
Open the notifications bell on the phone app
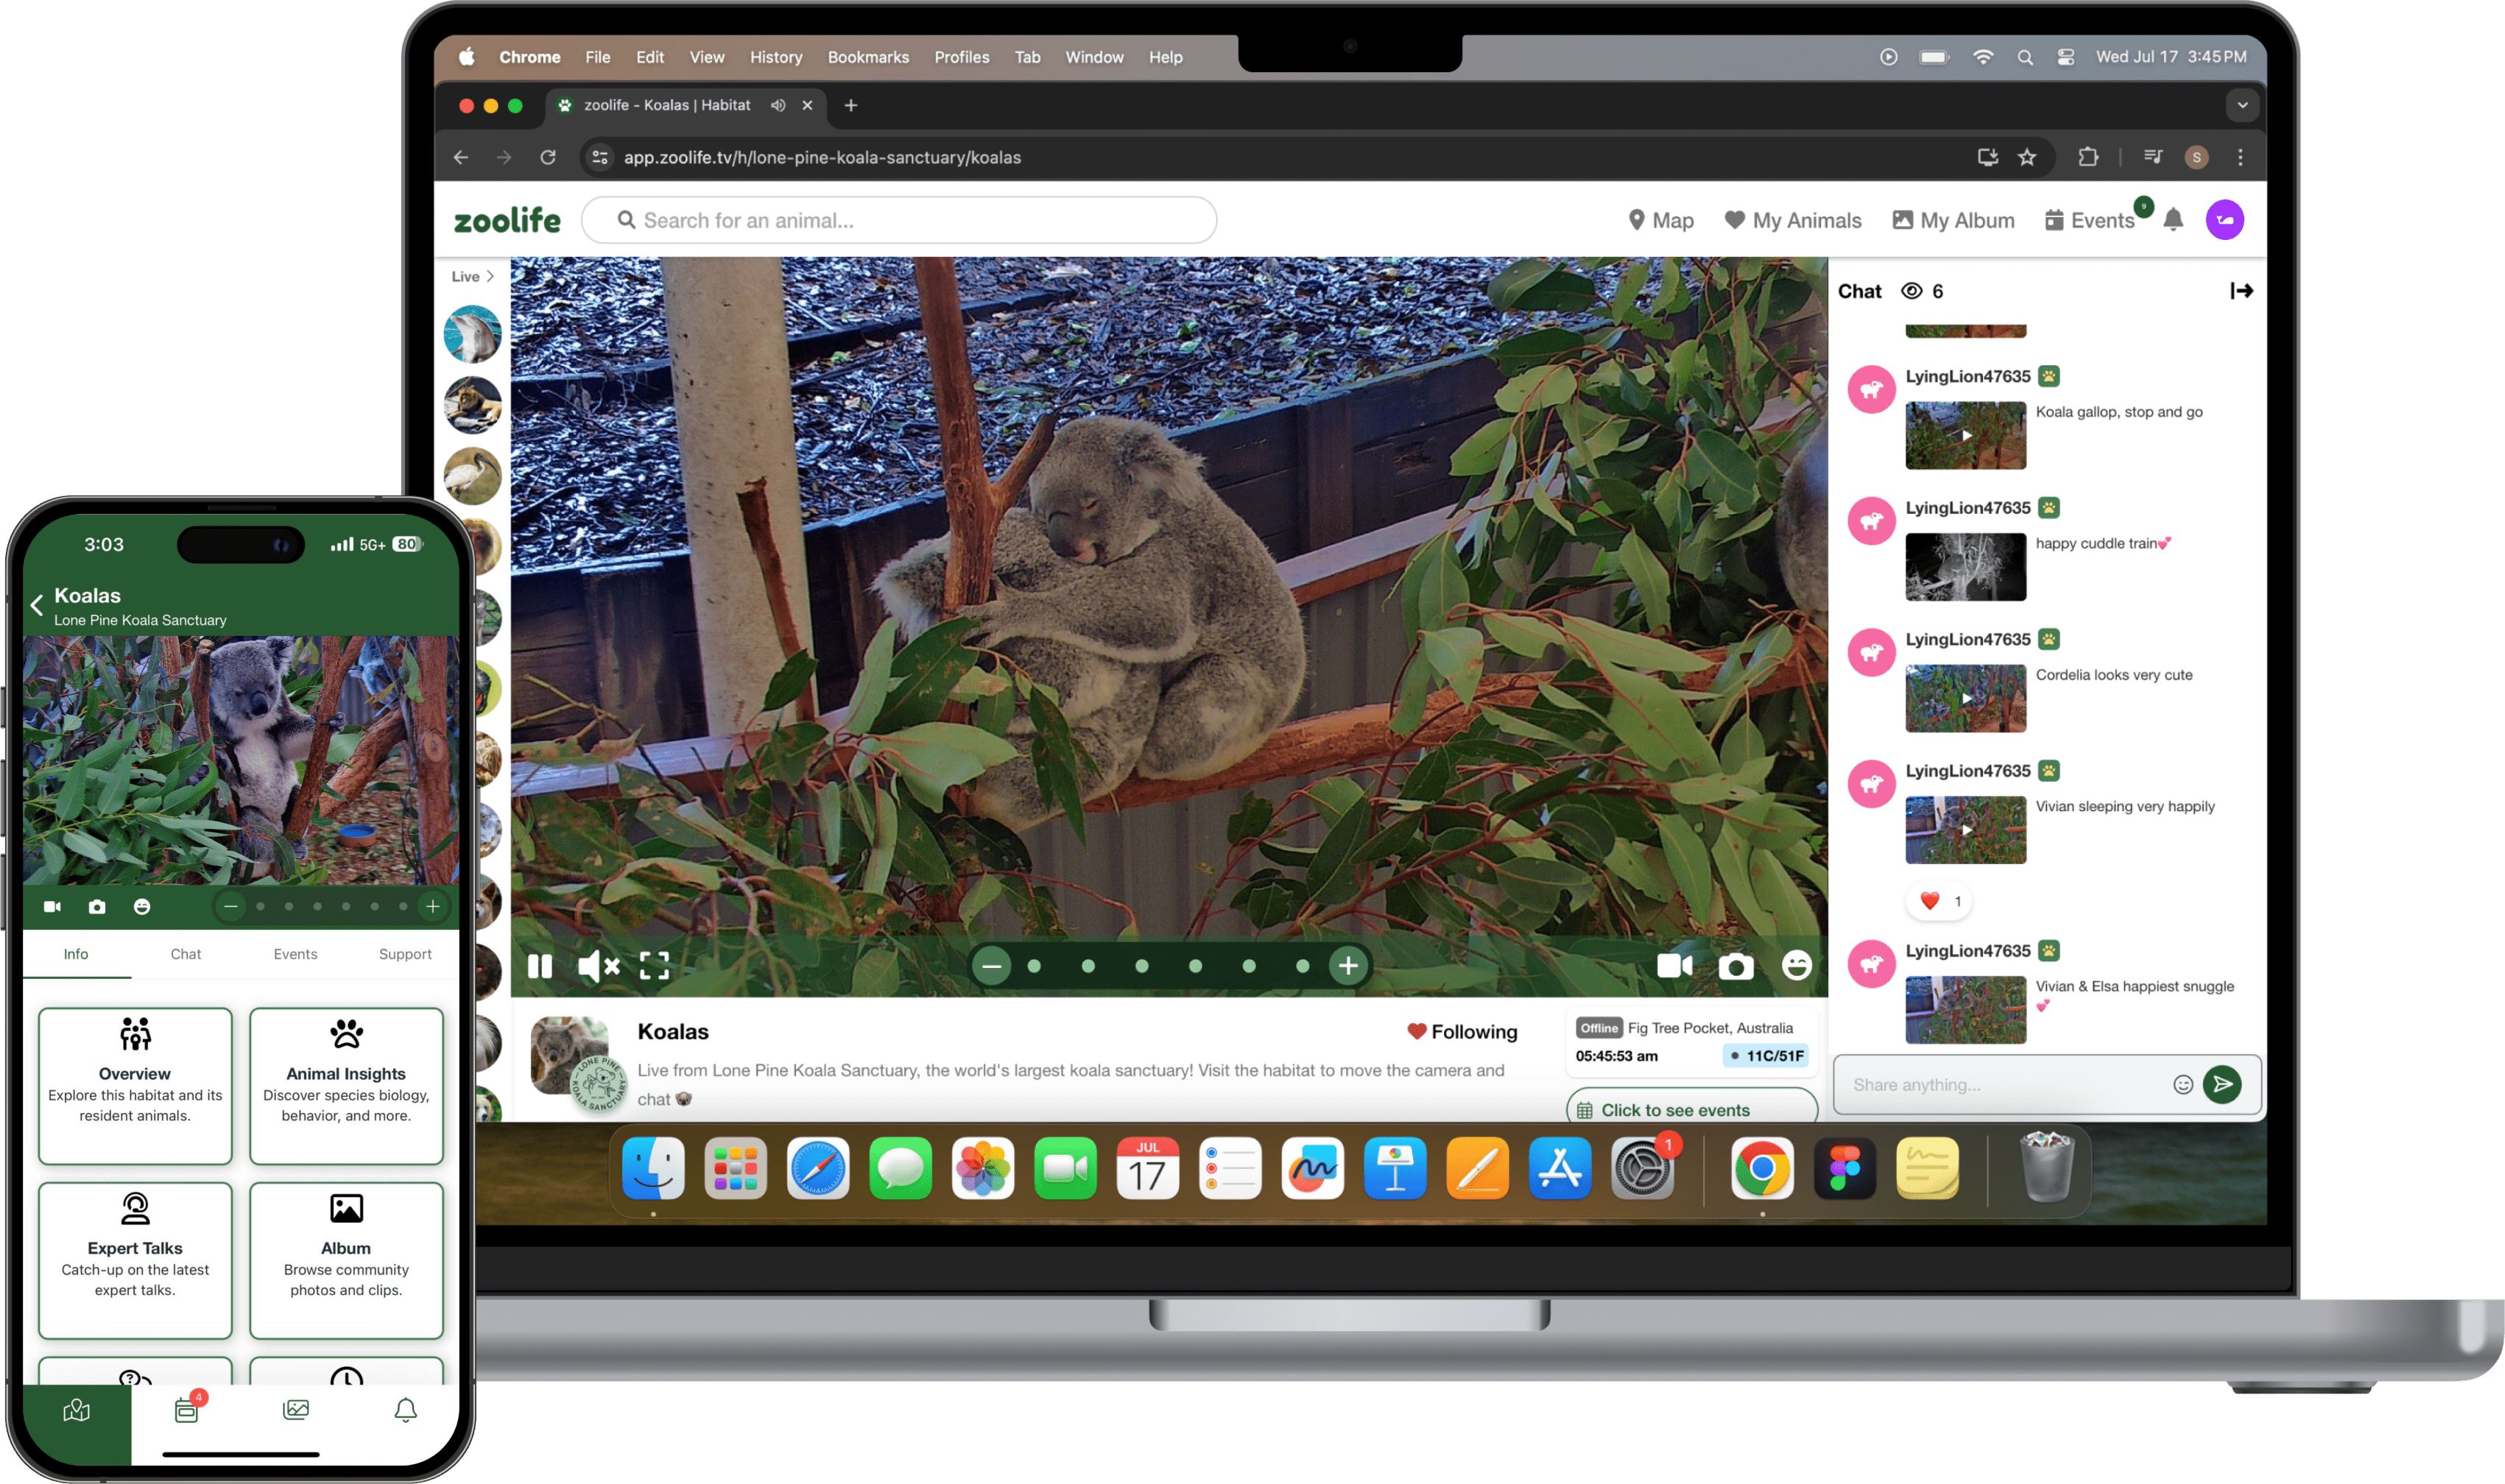pos(405,1411)
